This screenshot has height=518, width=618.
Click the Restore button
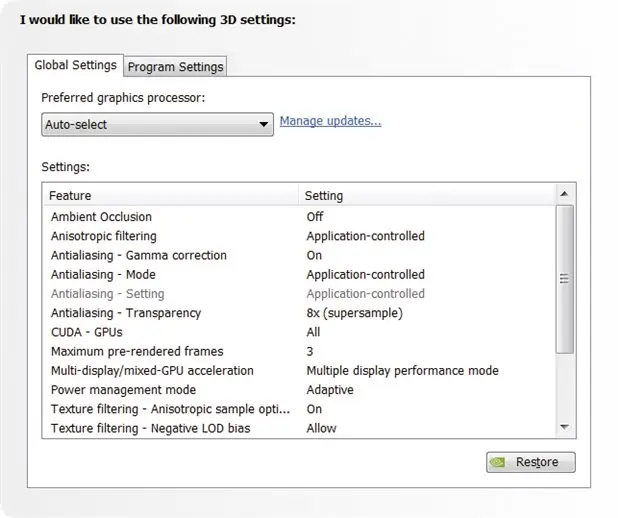(x=531, y=462)
